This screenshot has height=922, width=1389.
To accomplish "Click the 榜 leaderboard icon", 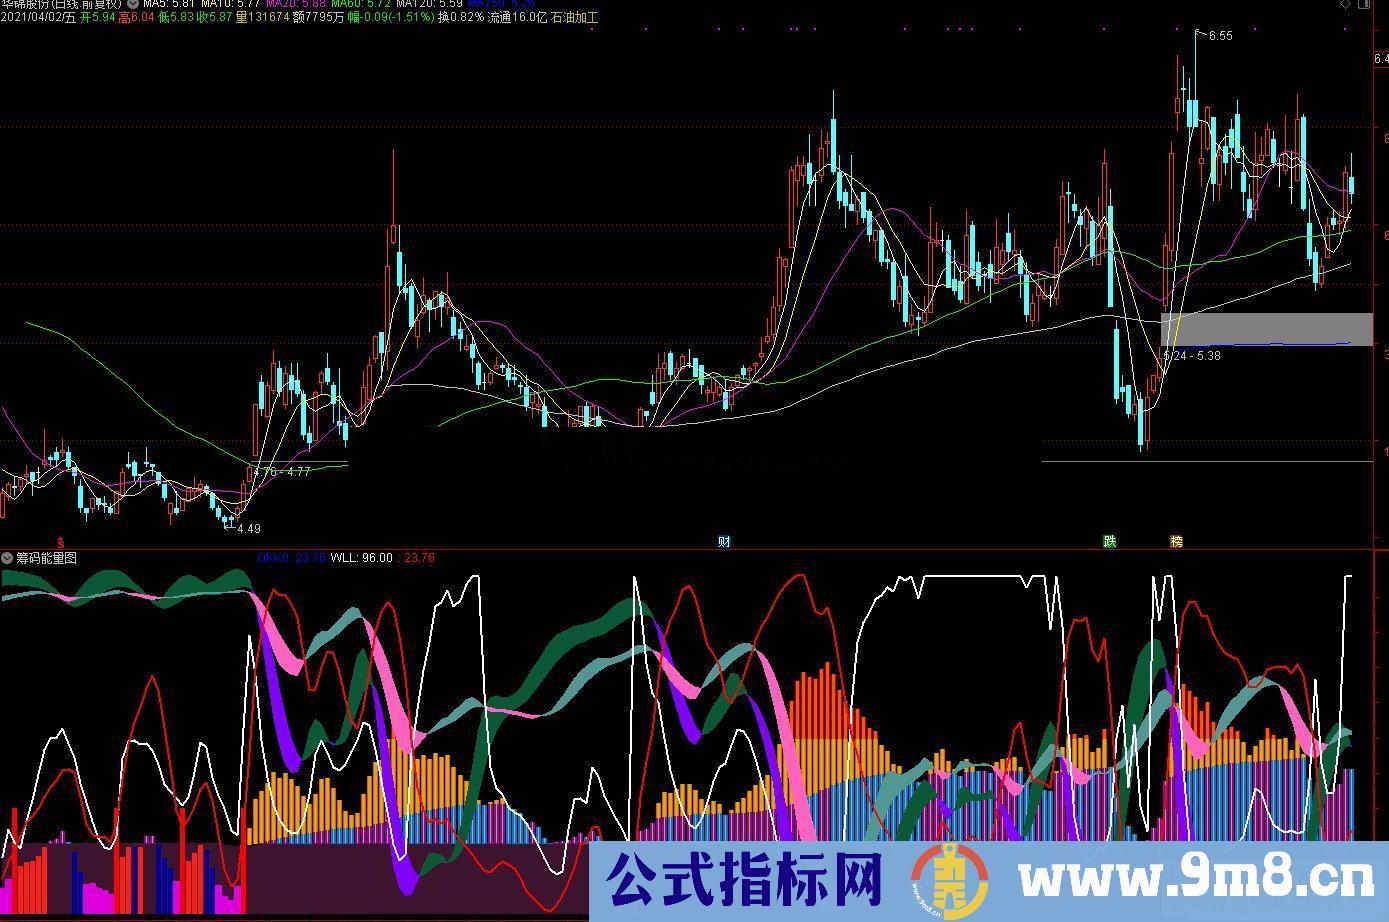I will (1177, 541).
